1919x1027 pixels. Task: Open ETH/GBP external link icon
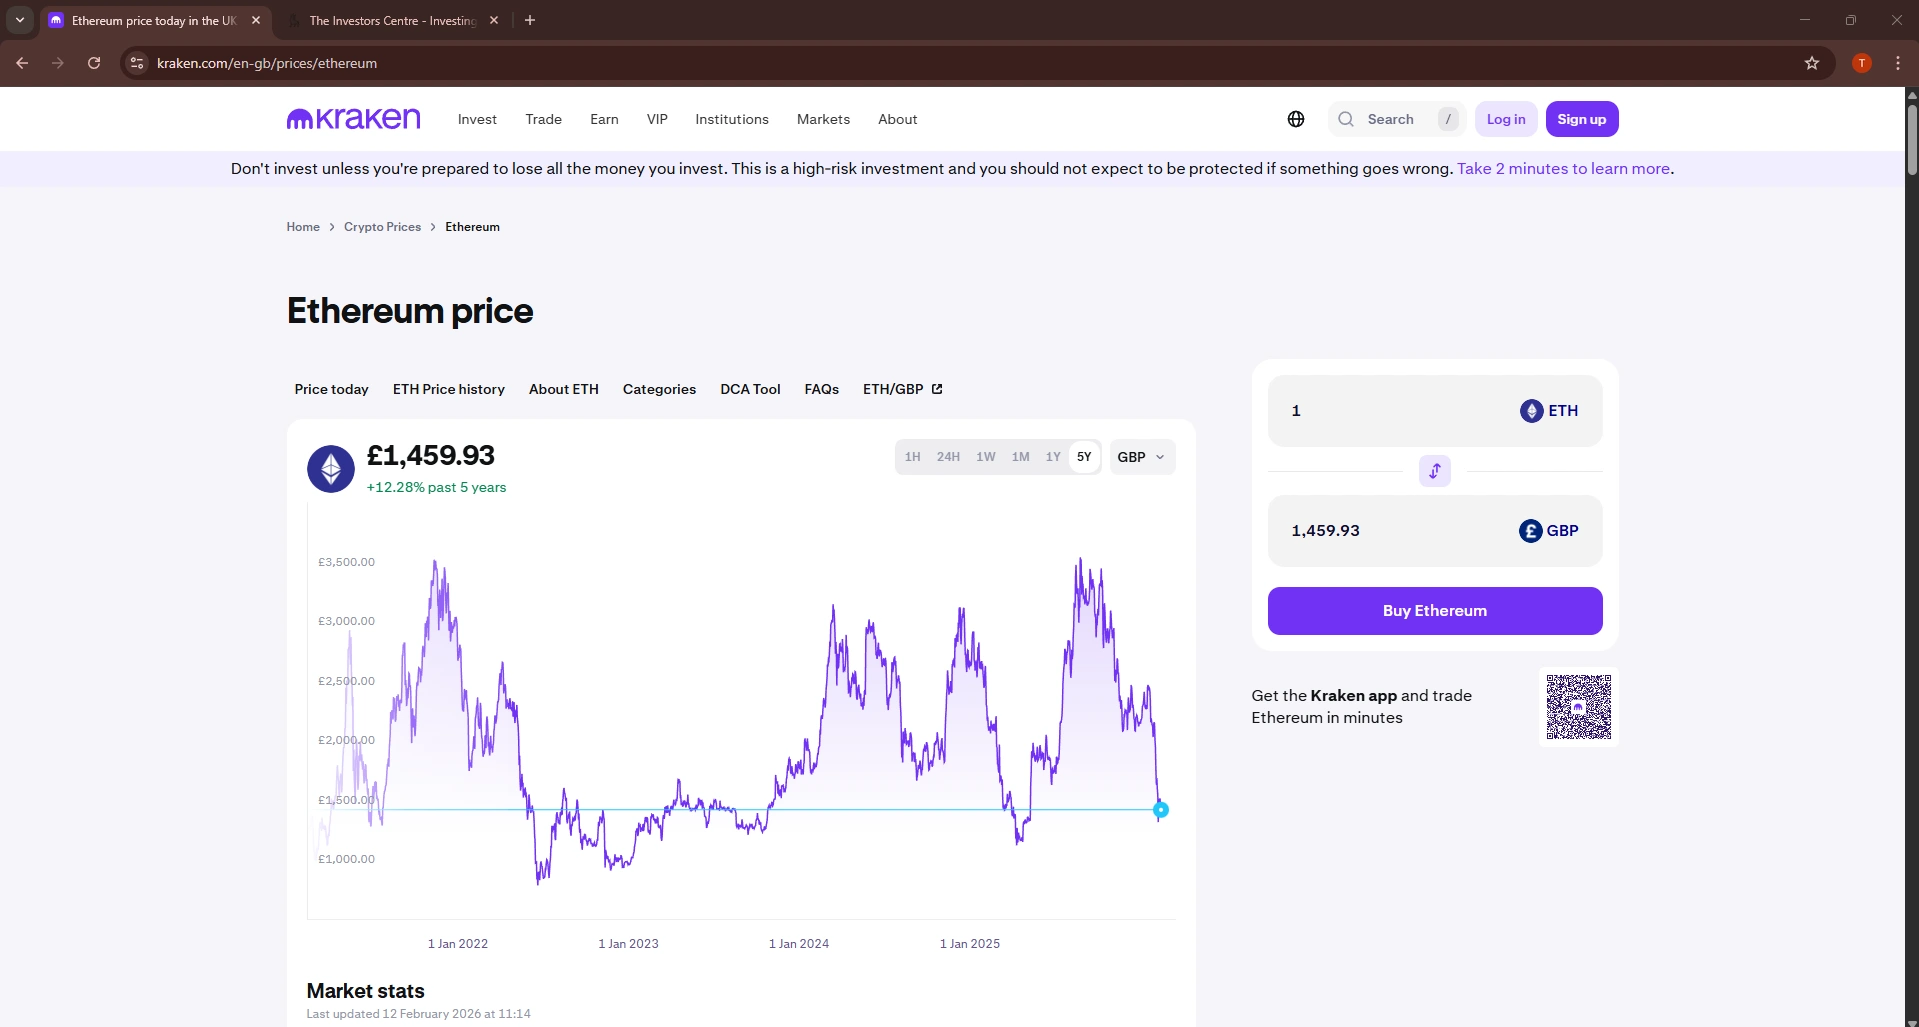(x=937, y=389)
